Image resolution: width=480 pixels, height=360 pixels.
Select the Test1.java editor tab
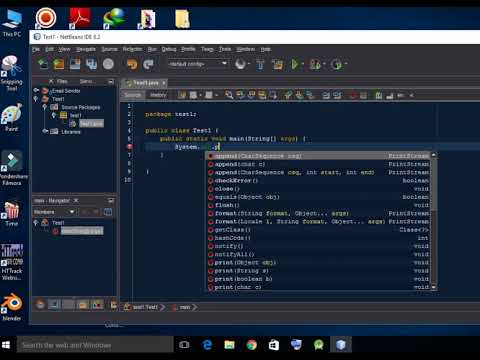click(143, 83)
